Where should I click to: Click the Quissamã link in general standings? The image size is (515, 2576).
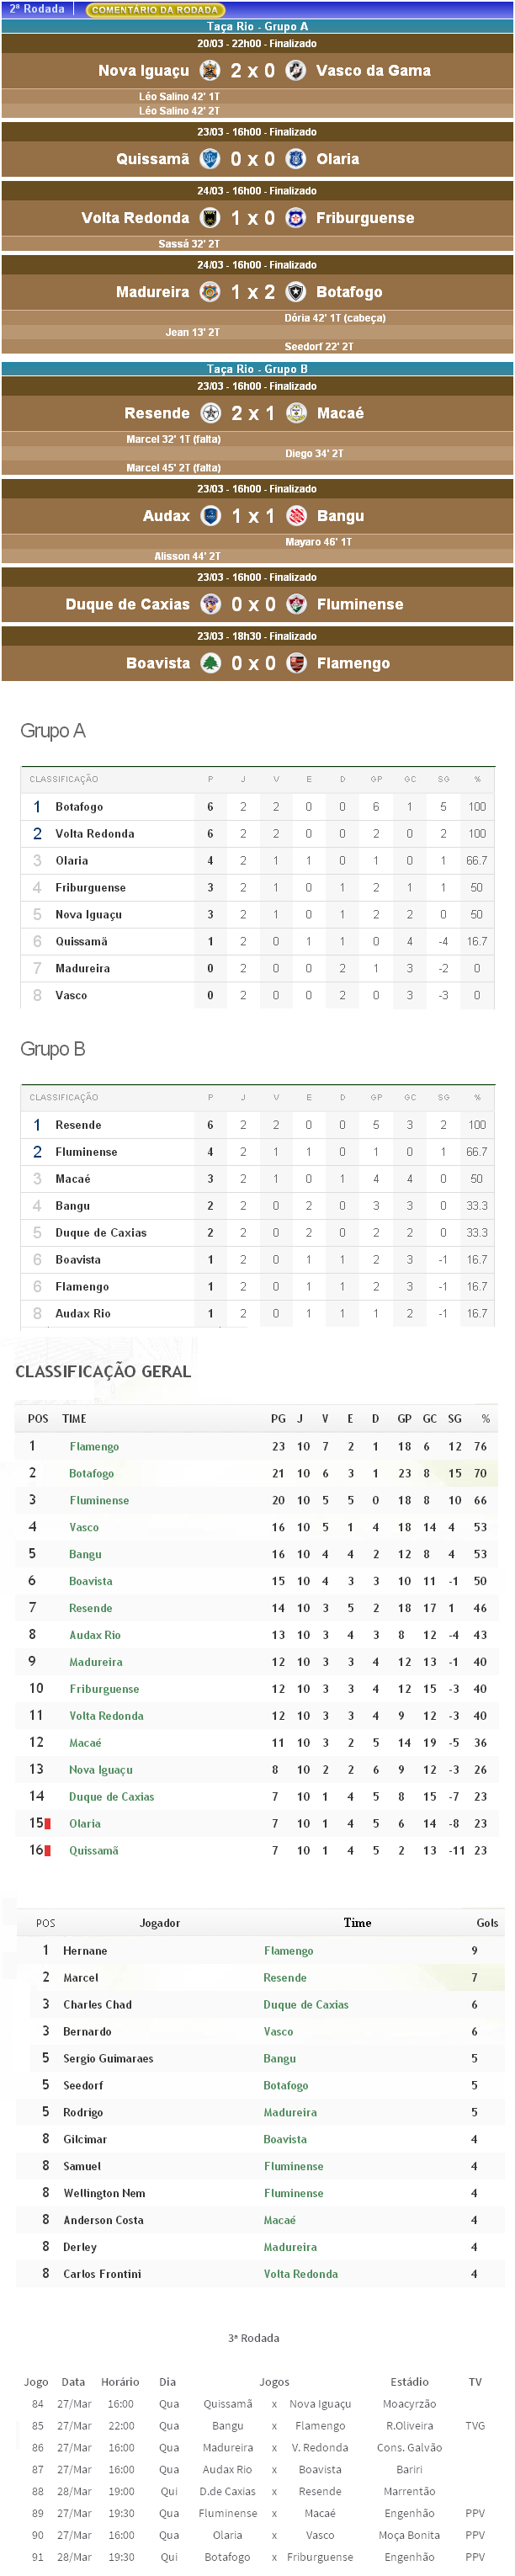click(x=93, y=1850)
